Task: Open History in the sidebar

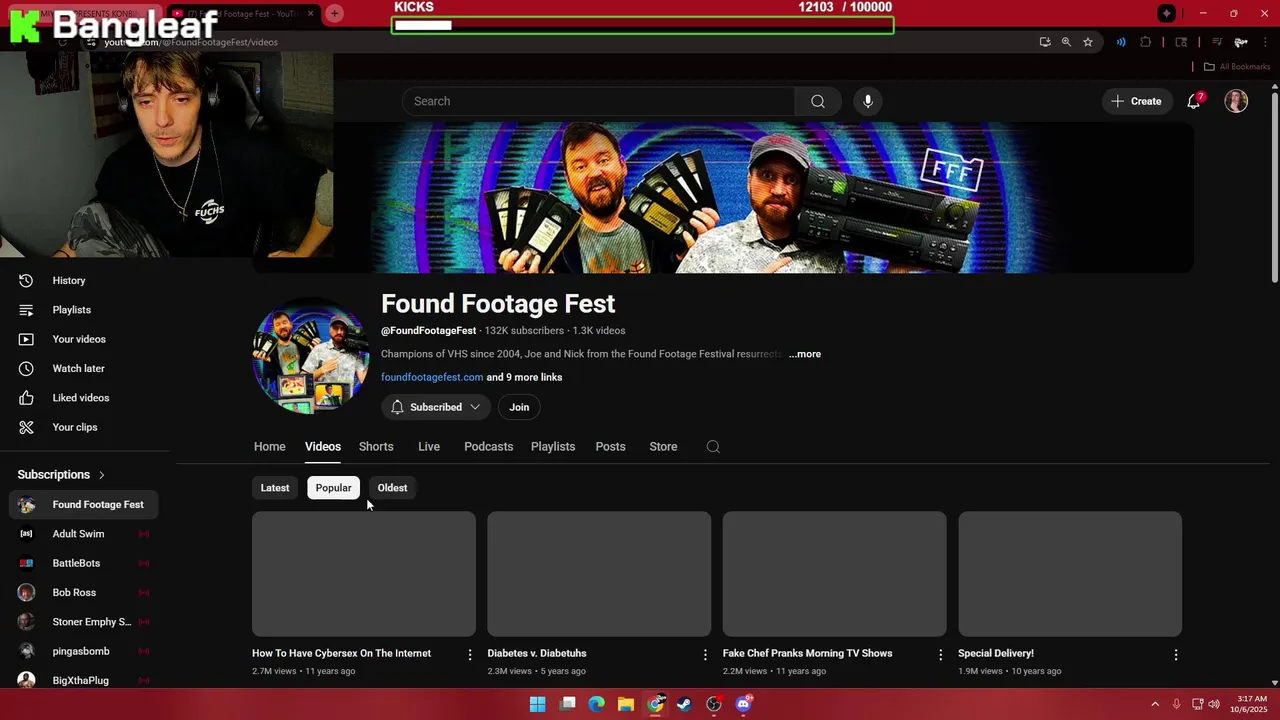Action: [x=84, y=281]
